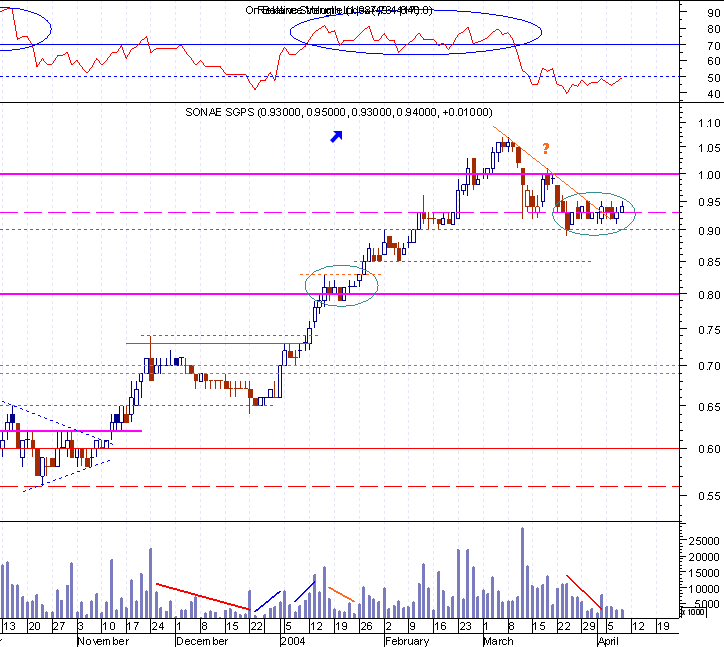The width and height of the screenshot is (724, 647).
Task: Click the 0.95 price axis label
Action: [x=709, y=202]
